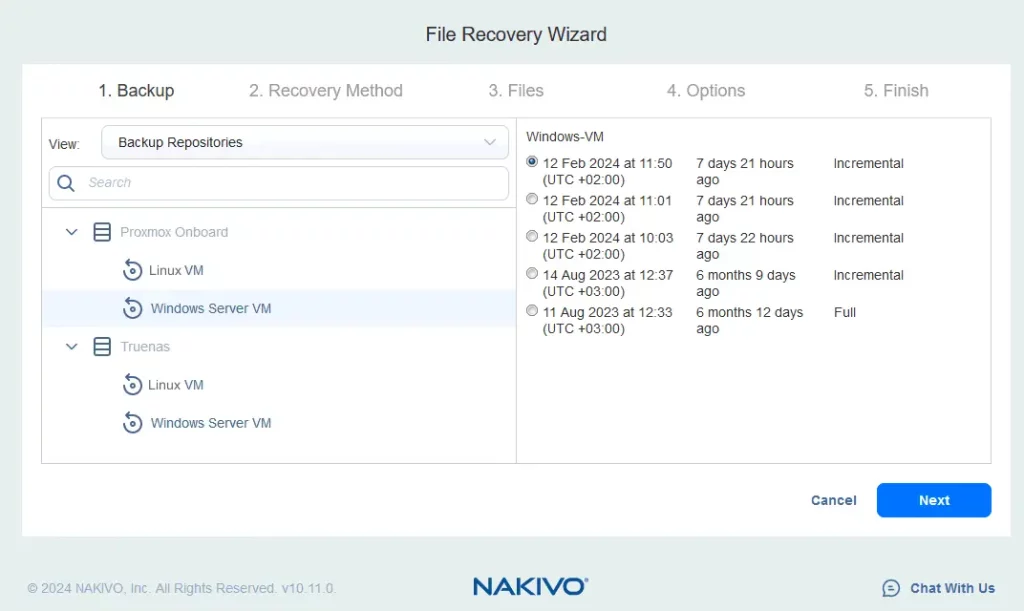Click the Next button

pyautogui.click(x=933, y=500)
